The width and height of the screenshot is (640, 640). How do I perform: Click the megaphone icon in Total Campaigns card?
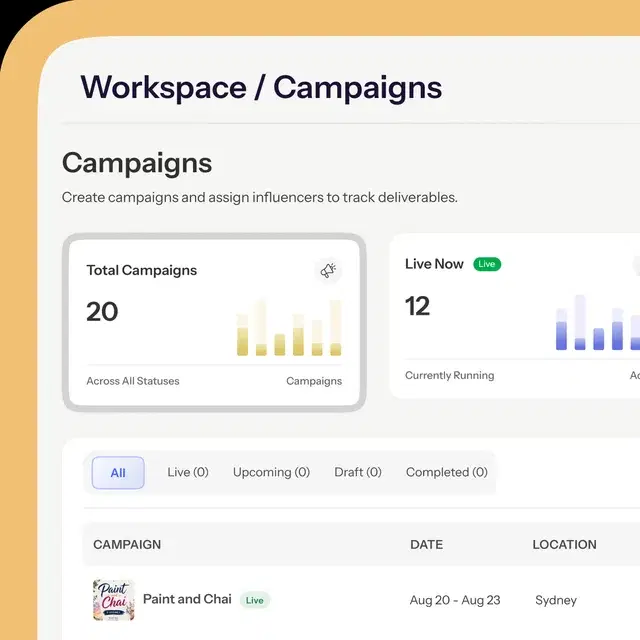[x=328, y=270]
